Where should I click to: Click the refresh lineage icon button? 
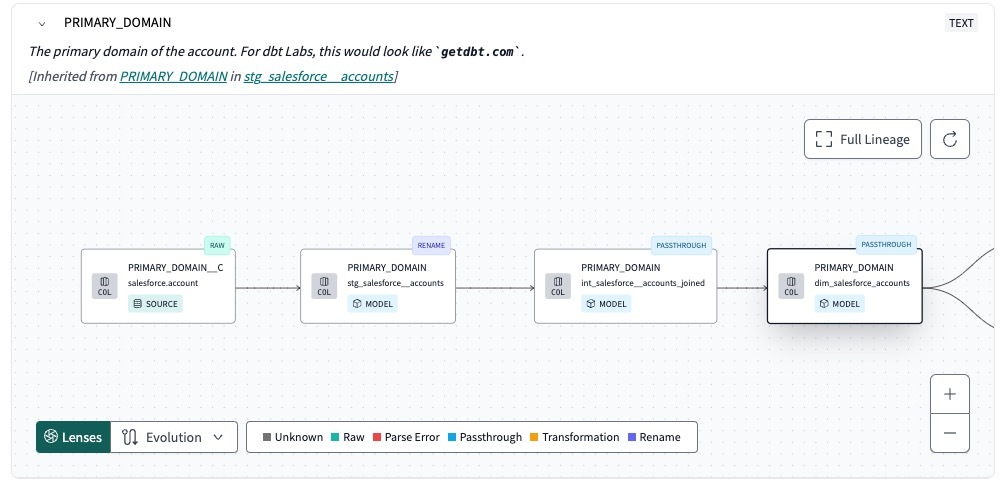[949, 139]
